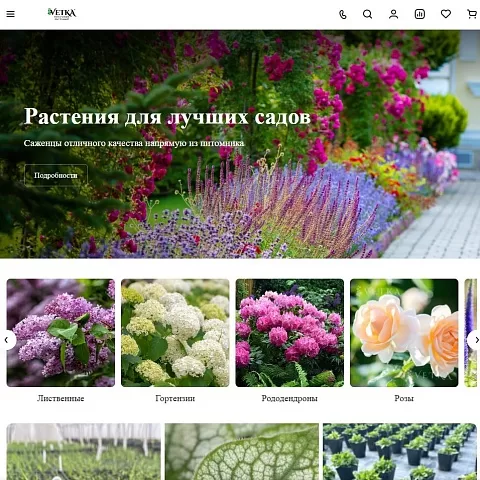This screenshot has width=480, height=480.
Task: Open the user account icon
Action: tap(394, 14)
